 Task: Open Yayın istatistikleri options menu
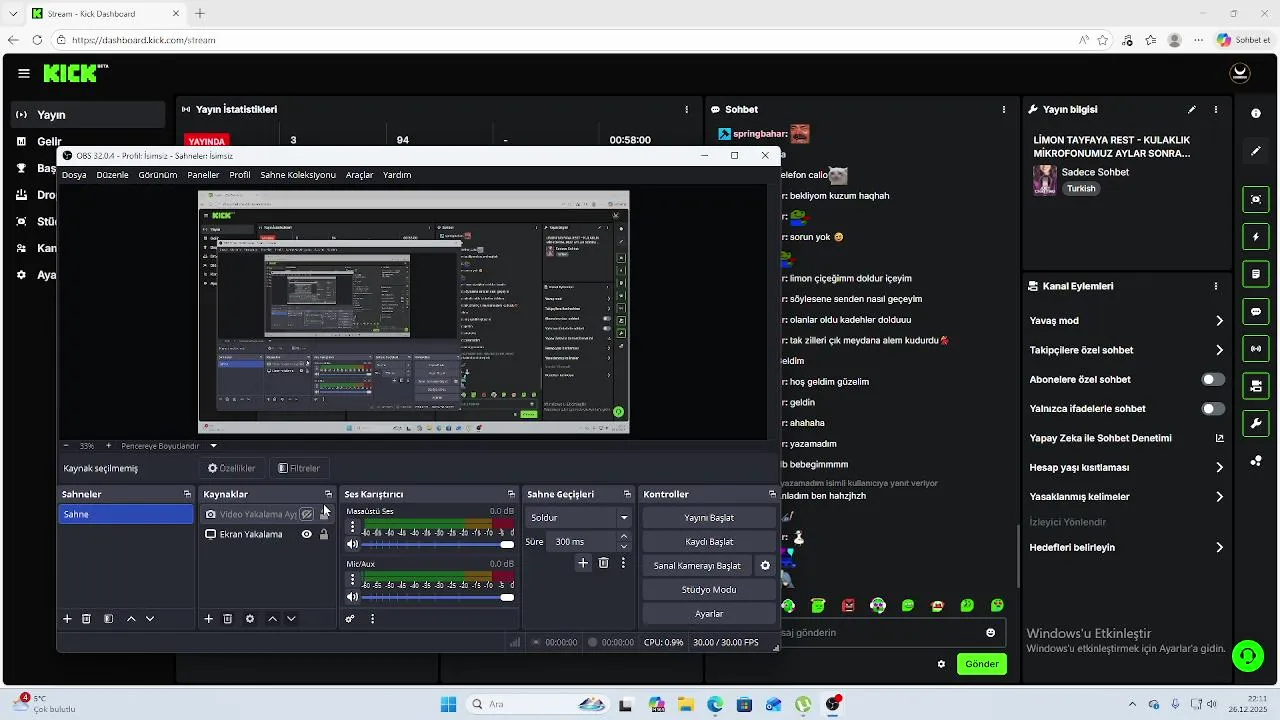click(x=686, y=109)
